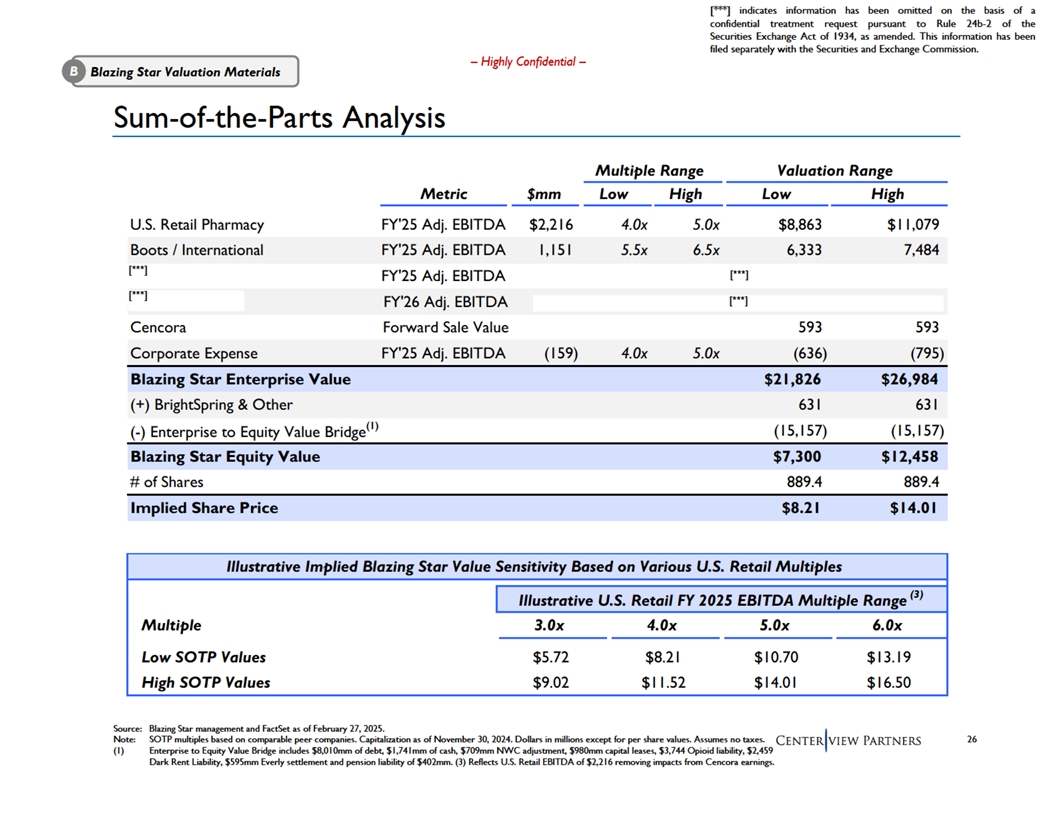Select the confidential treatment notice paragraph

click(872, 30)
